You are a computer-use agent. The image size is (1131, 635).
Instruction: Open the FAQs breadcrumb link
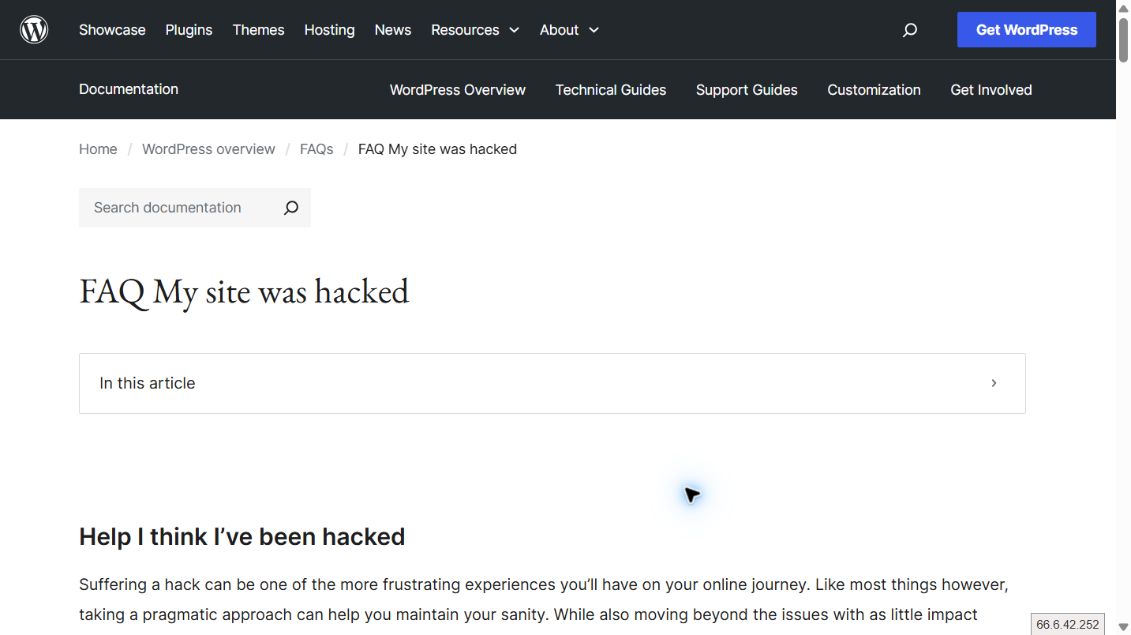[x=317, y=149]
